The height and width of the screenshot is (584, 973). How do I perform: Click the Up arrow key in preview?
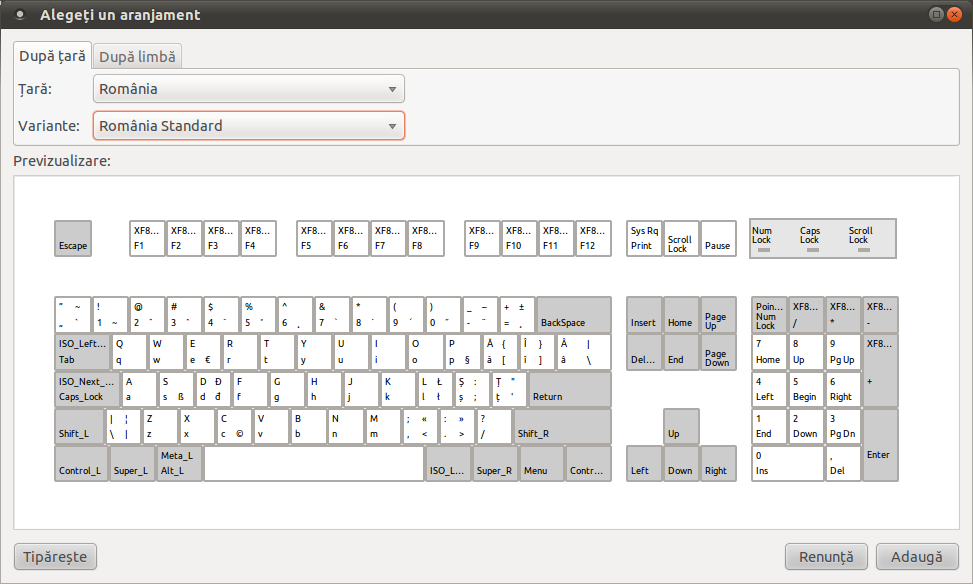(x=681, y=426)
